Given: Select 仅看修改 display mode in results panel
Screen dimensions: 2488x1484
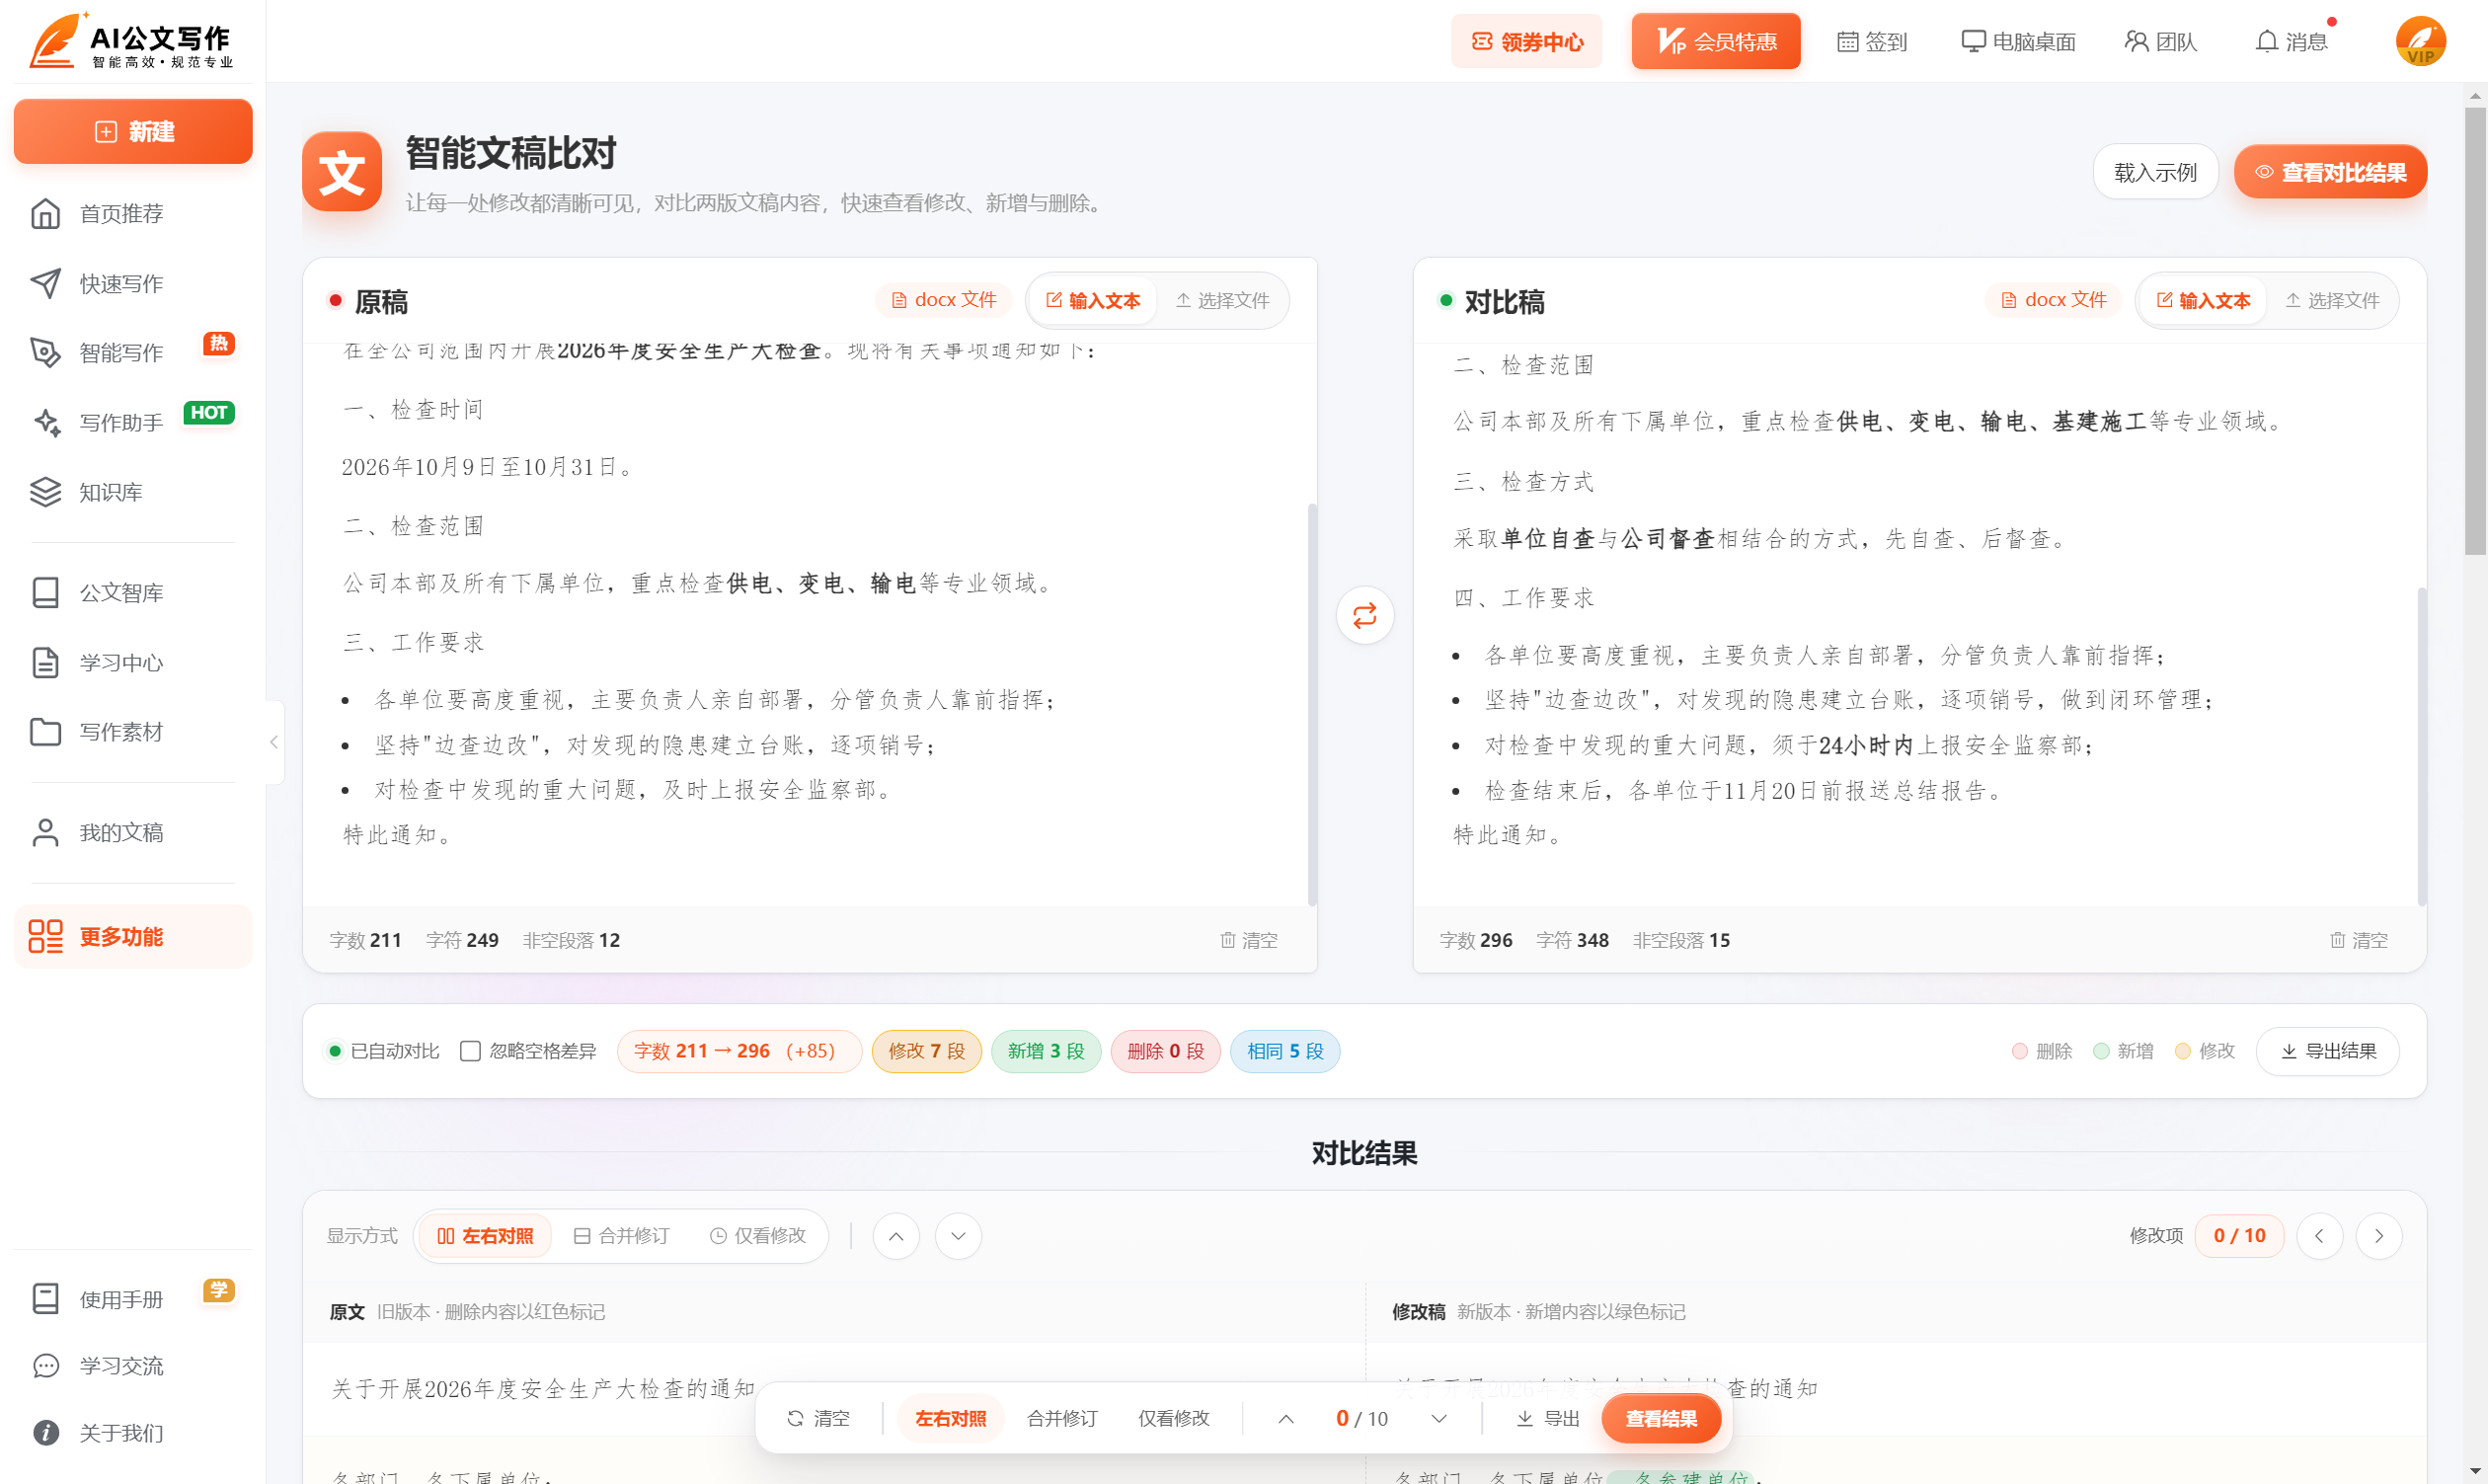Looking at the screenshot, I should tap(757, 1236).
